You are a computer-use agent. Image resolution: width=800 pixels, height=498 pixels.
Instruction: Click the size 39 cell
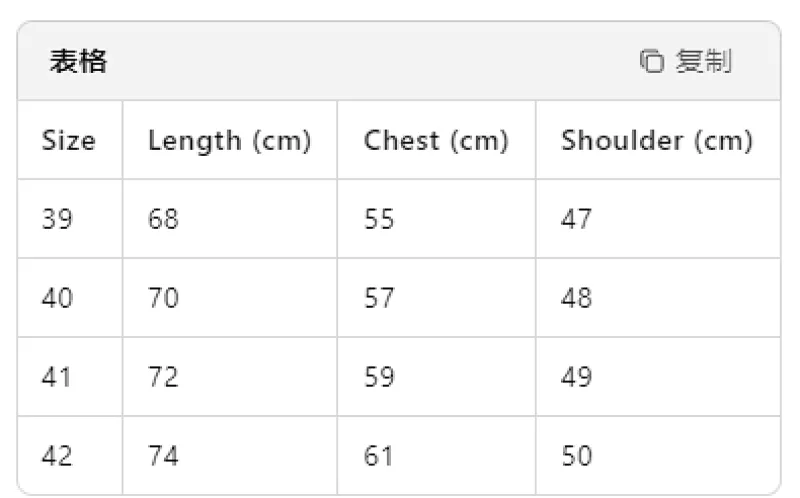[70, 219]
